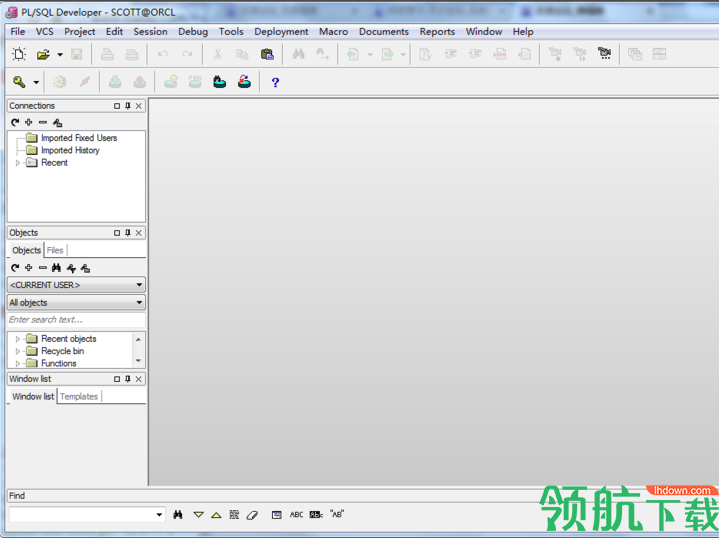Click the Paste clipboard toolbar icon

click(267, 54)
